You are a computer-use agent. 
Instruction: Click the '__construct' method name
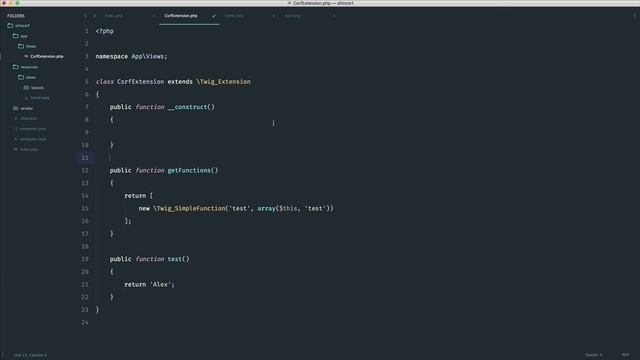click(187, 107)
